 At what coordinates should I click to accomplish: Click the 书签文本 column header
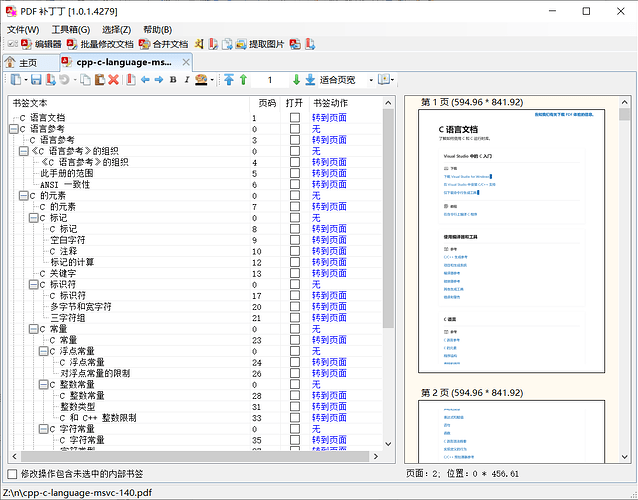click(129, 103)
